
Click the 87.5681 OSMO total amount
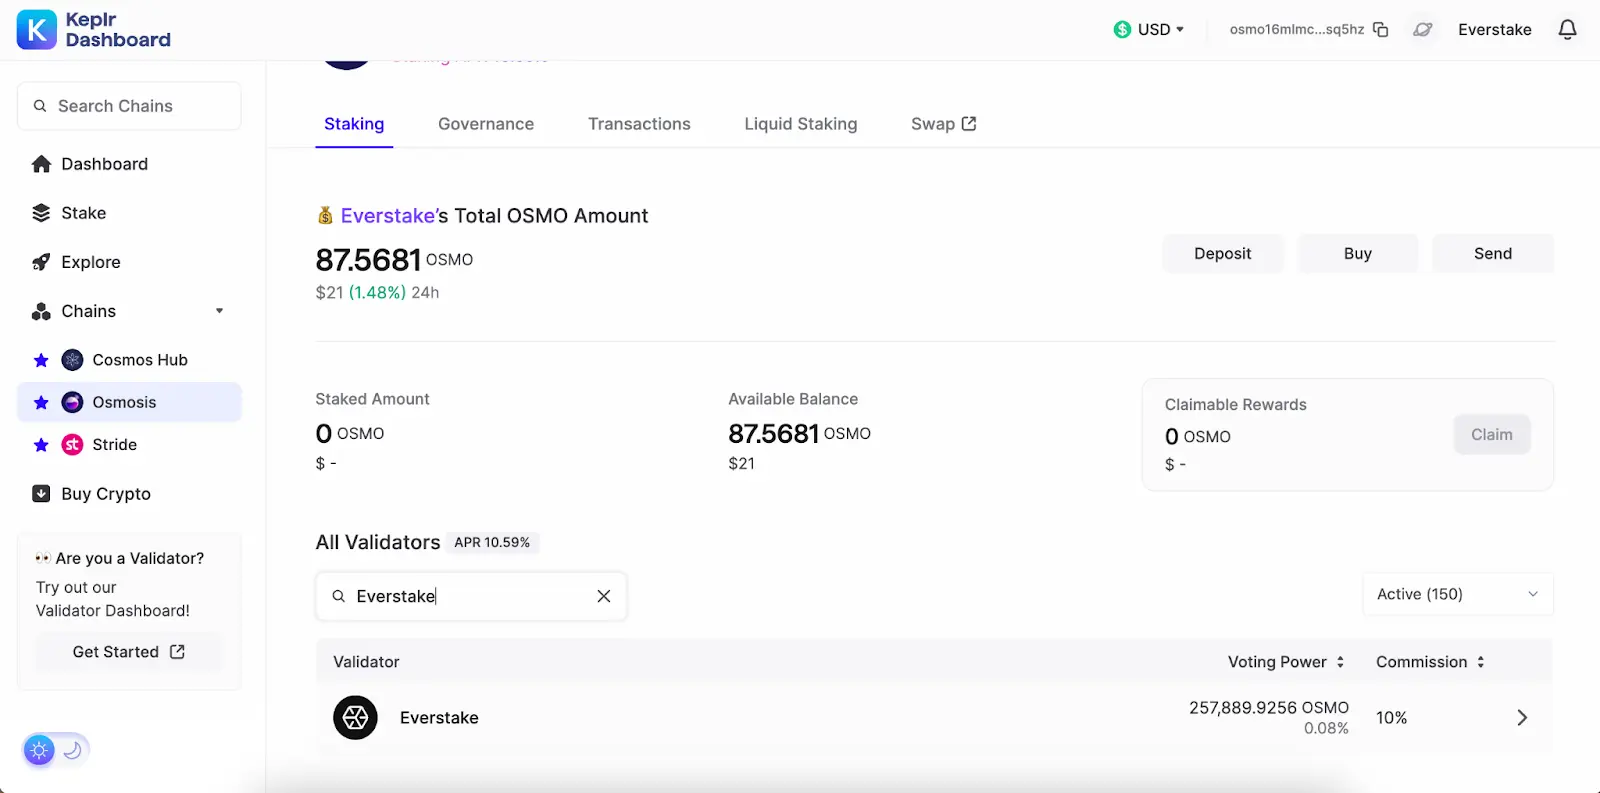(x=394, y=260)
